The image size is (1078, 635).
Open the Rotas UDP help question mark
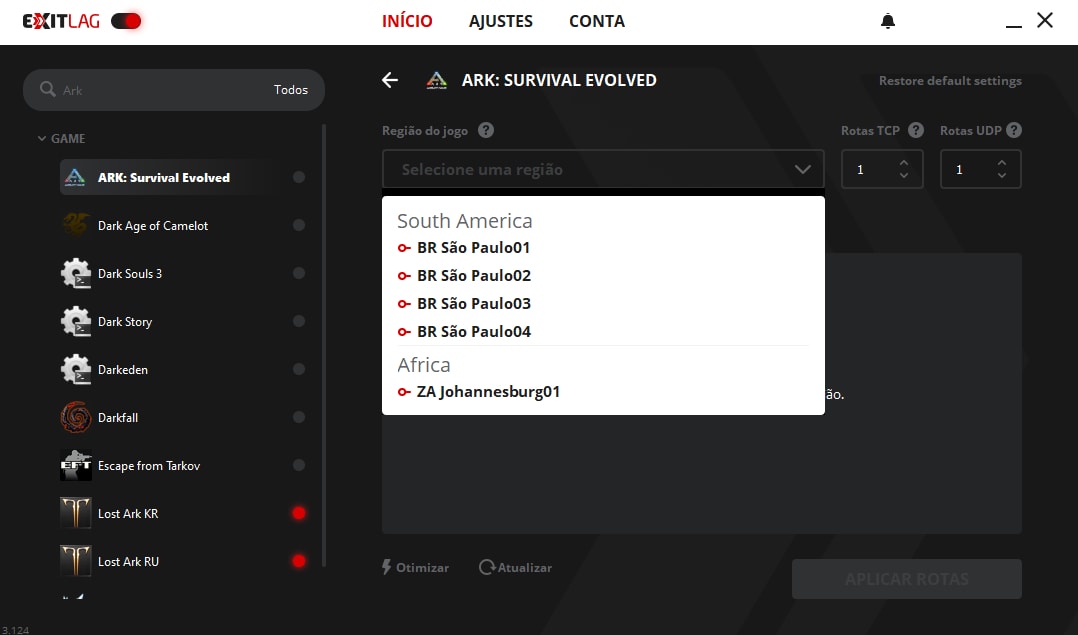click(1014, 130)
